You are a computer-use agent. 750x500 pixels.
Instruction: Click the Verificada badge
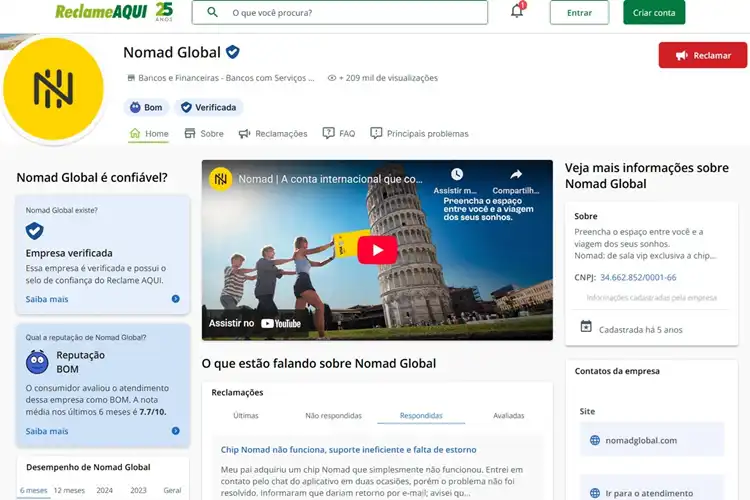point(209,107)
